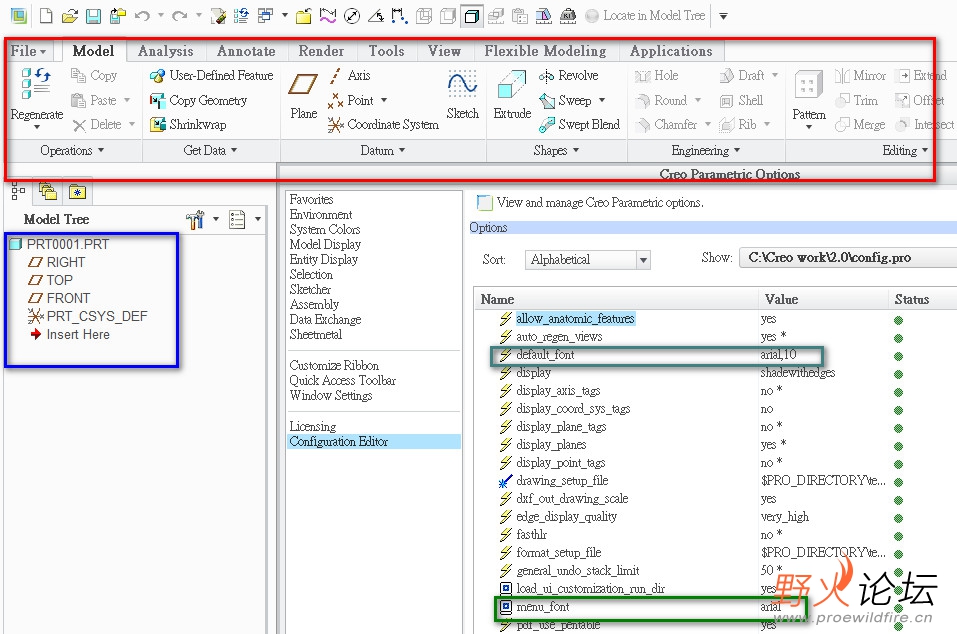
Task: Click the angle measure icon
Action: tap(375, 16)
